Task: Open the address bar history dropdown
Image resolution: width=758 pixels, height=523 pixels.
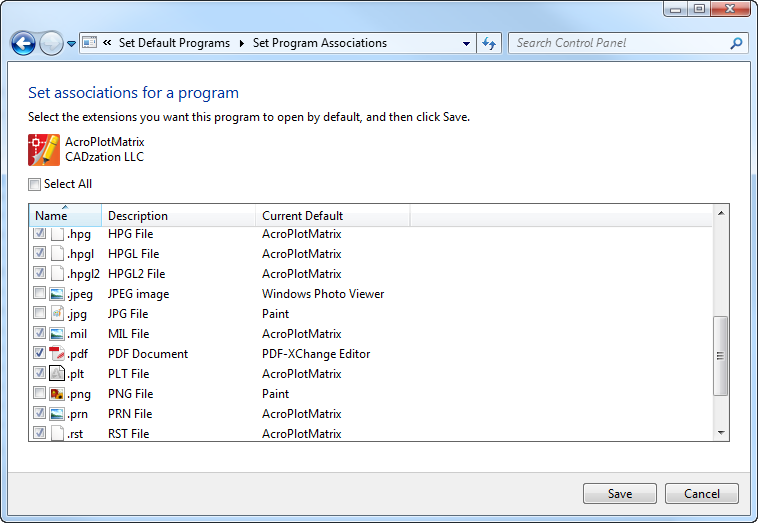Action: tap(466, 44)
